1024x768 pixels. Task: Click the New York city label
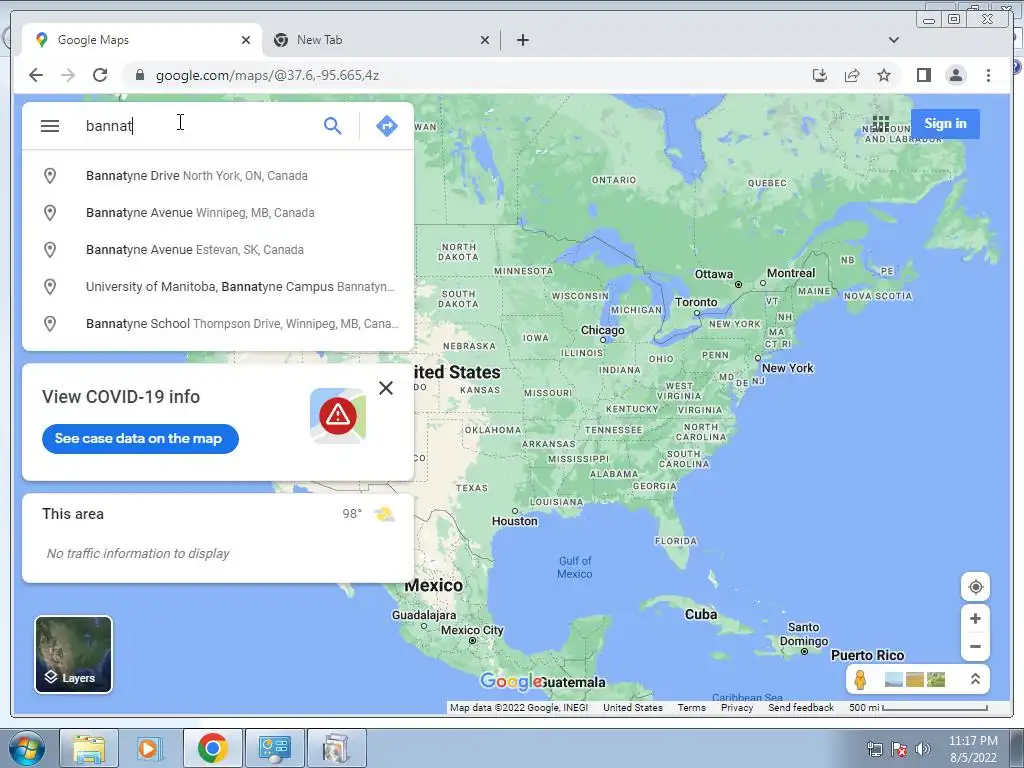point(788,368)
